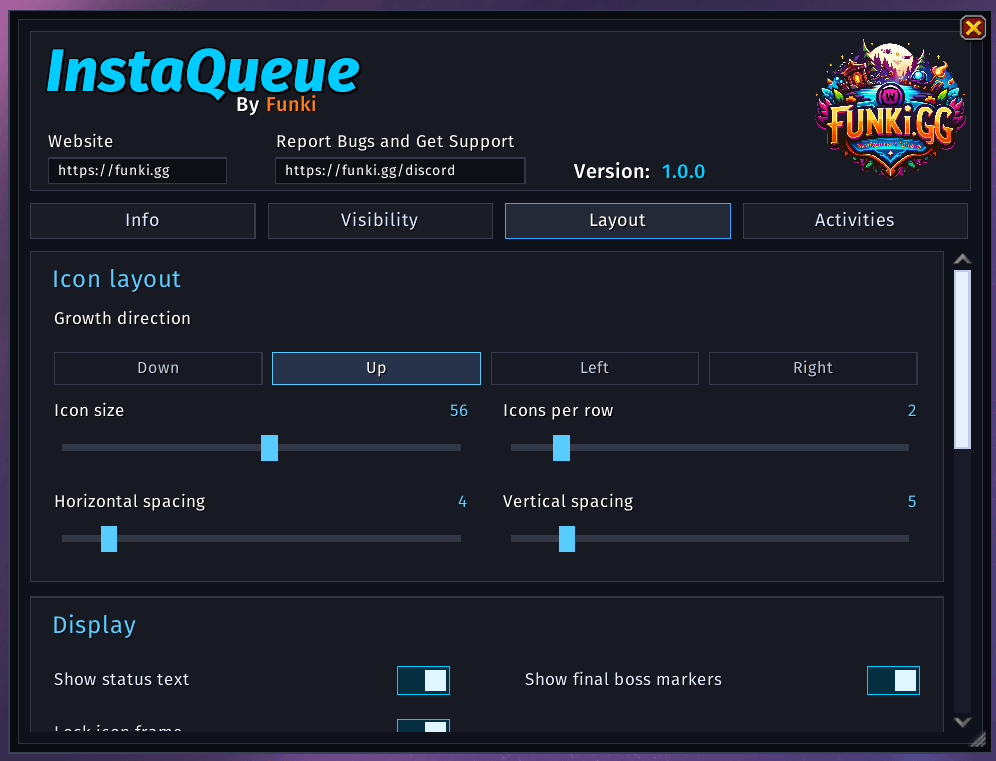This screenshot has width=996, height=761.
Task: Click the Growth direction label
Action: [x=122, y=318]
